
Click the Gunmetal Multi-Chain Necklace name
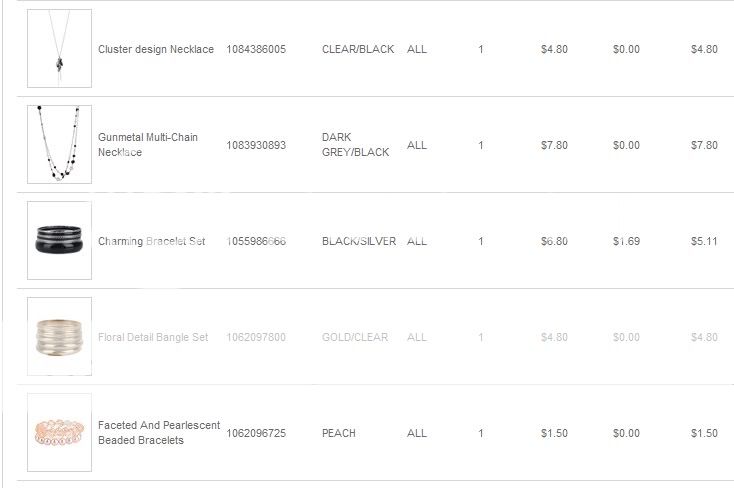pyautogui.click(x=148, y=145)
